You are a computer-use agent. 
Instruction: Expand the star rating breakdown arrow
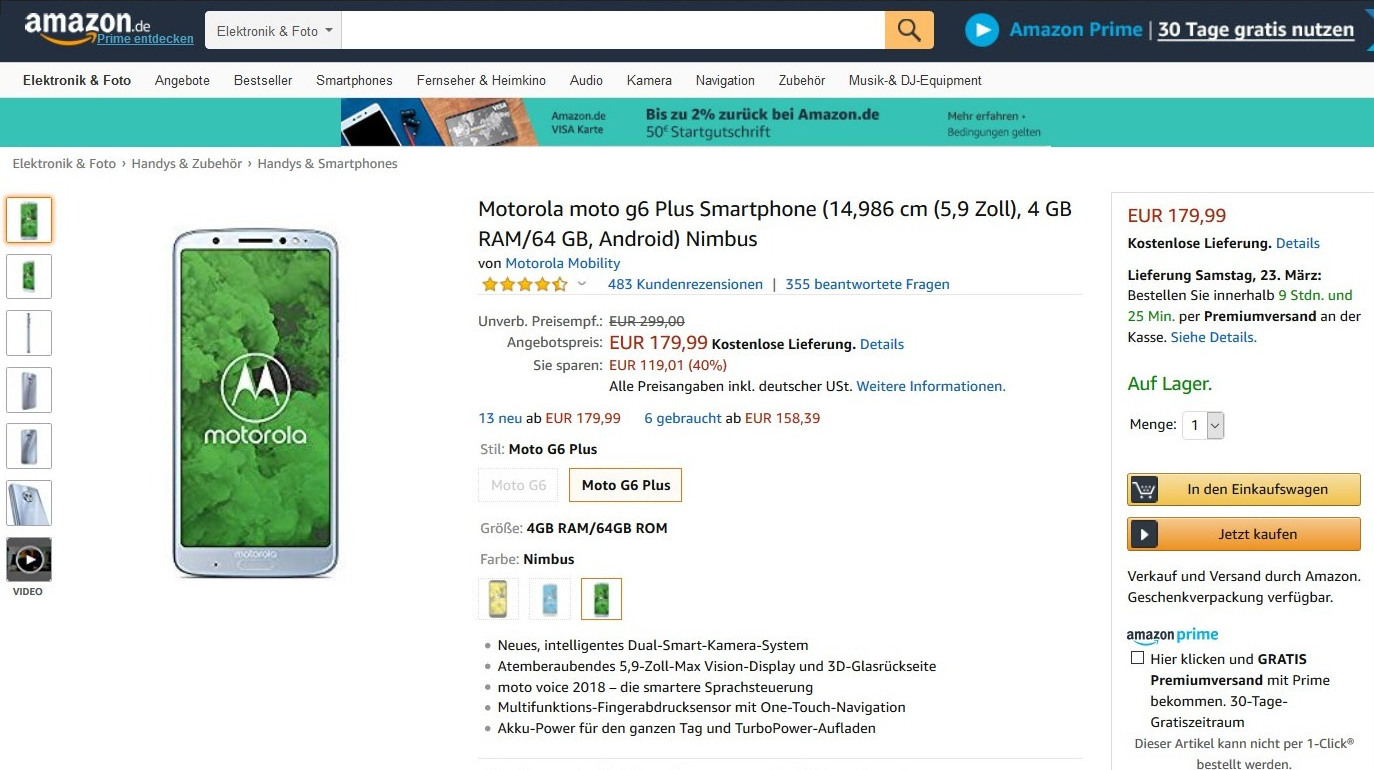pyautogui.click(x=582, y=284)
